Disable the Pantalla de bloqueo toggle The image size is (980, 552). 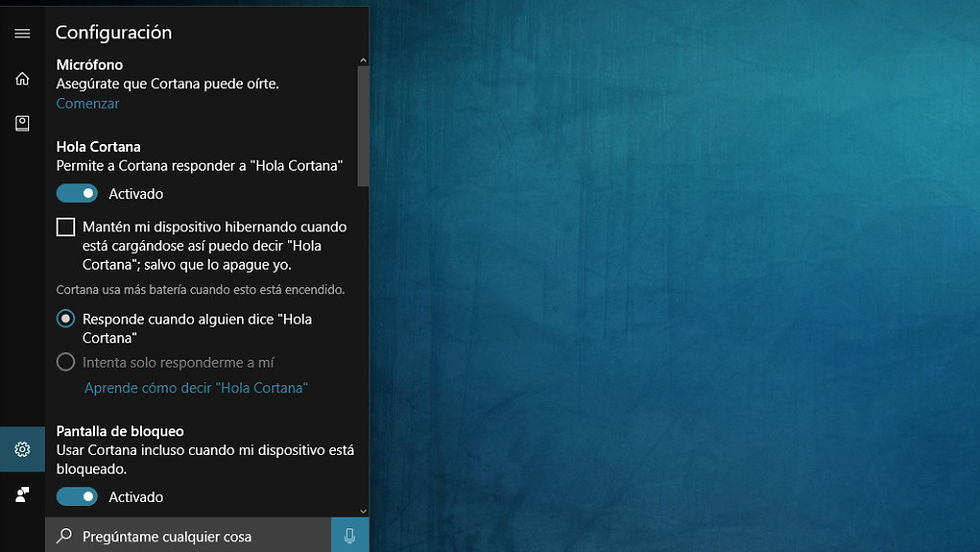click(x=77, y=496)
